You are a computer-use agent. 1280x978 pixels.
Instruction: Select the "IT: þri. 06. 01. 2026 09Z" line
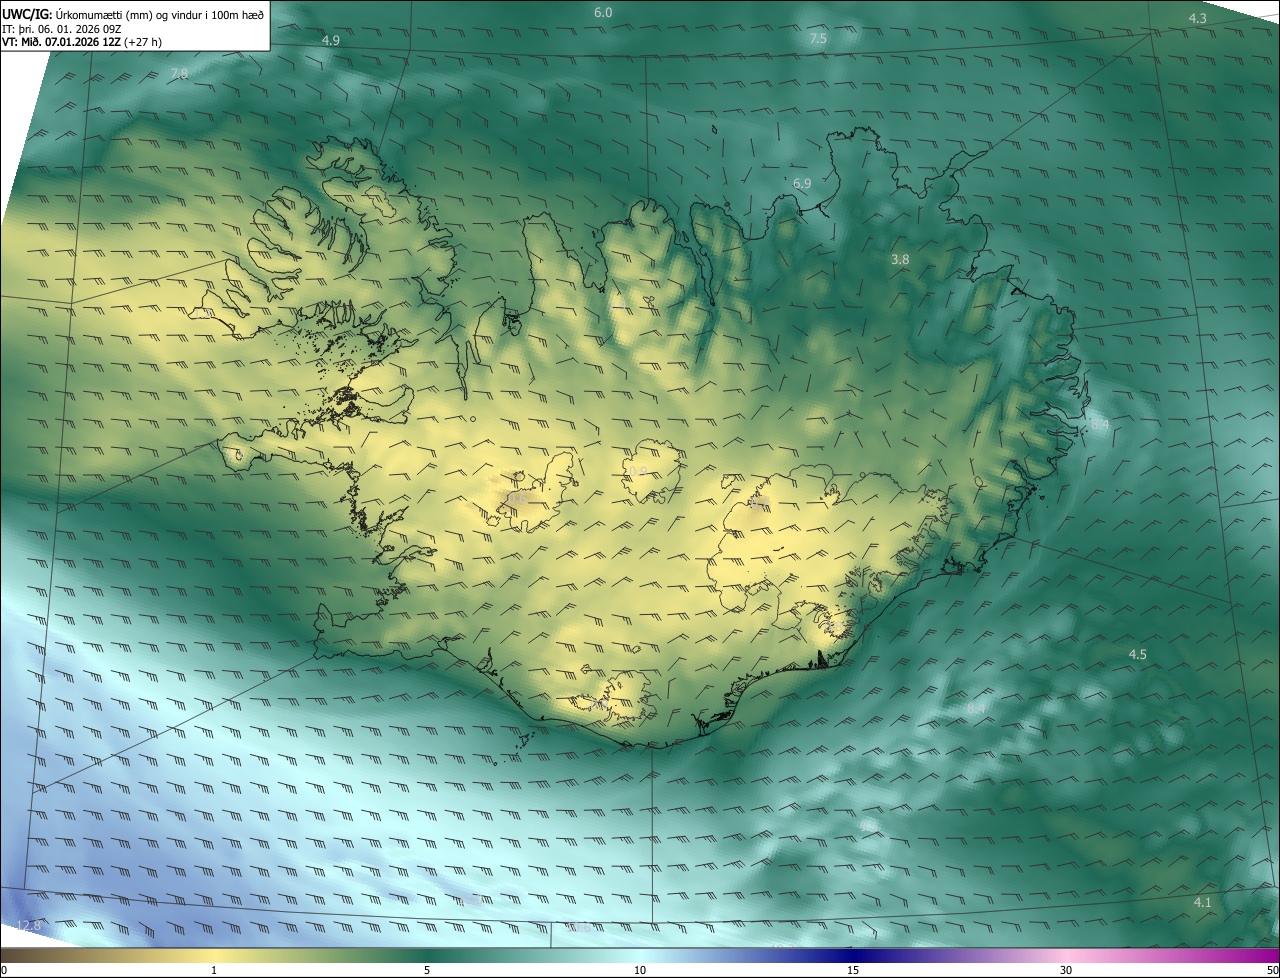[61, 28]
